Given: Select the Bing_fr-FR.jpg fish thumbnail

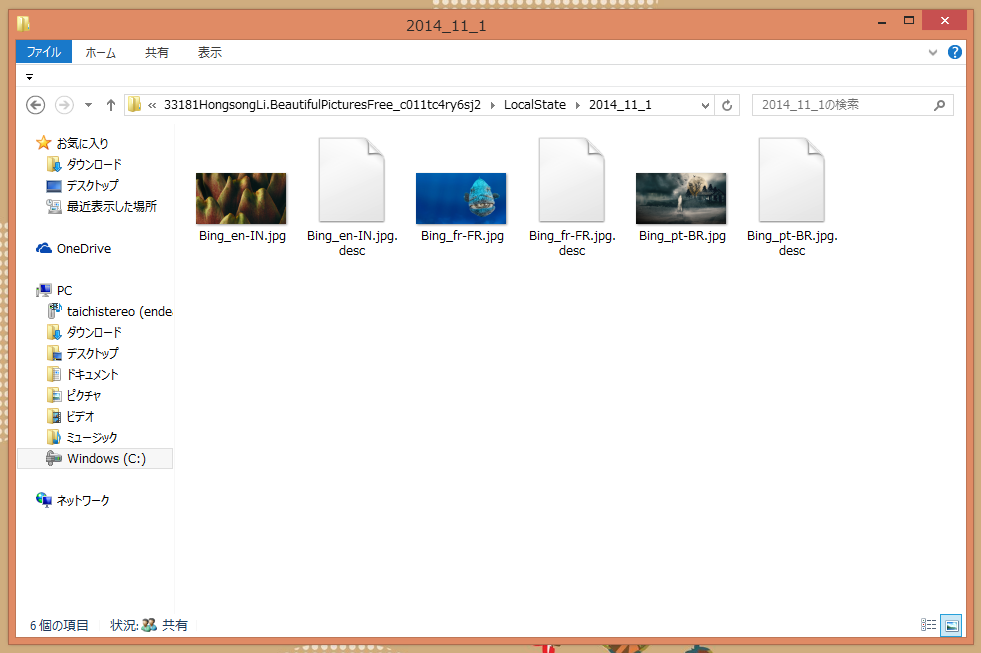Looking at the screenshot, I should point(461,198).
